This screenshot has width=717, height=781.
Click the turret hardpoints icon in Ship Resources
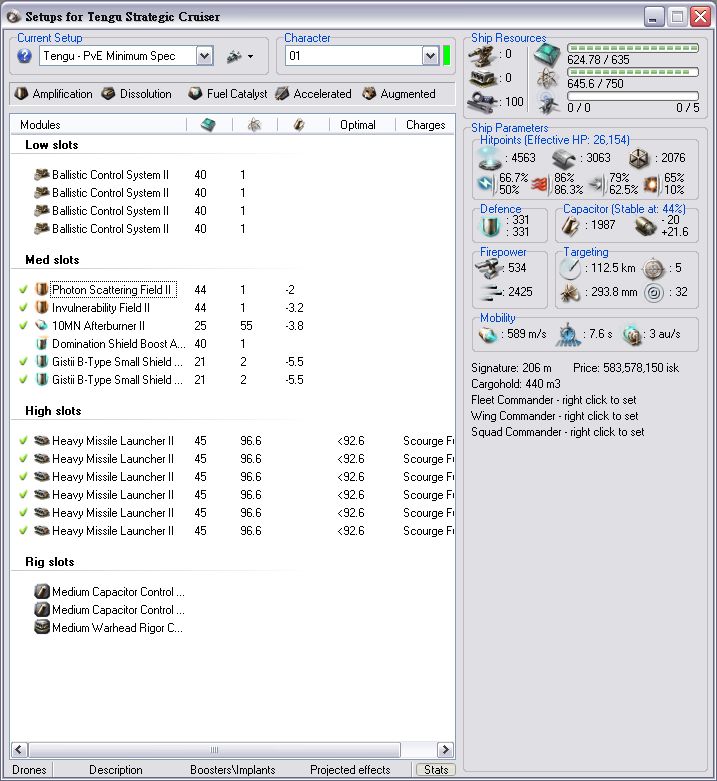(x=482, y=56)
